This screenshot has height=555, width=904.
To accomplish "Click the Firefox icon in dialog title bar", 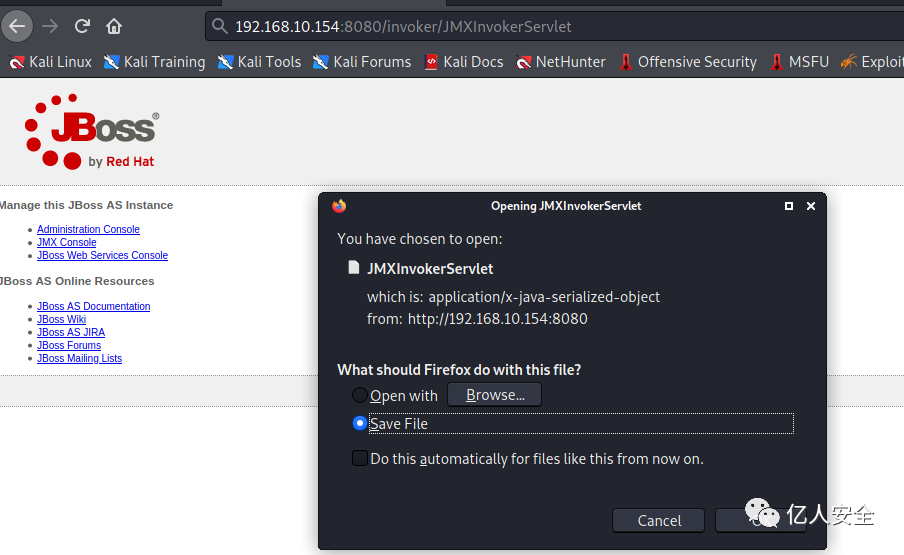I will [x=339, y=206].
